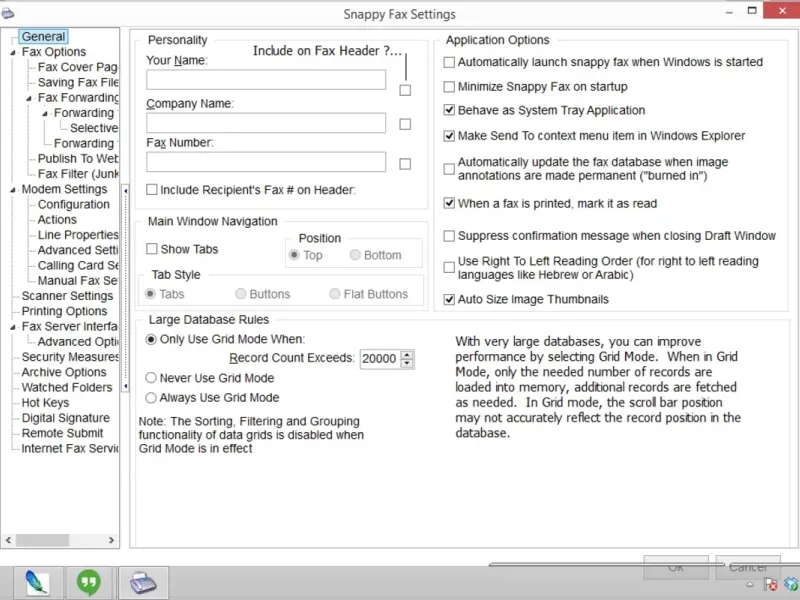
Task: Check include Your Name on fax header
Action: tap(405, 90)
